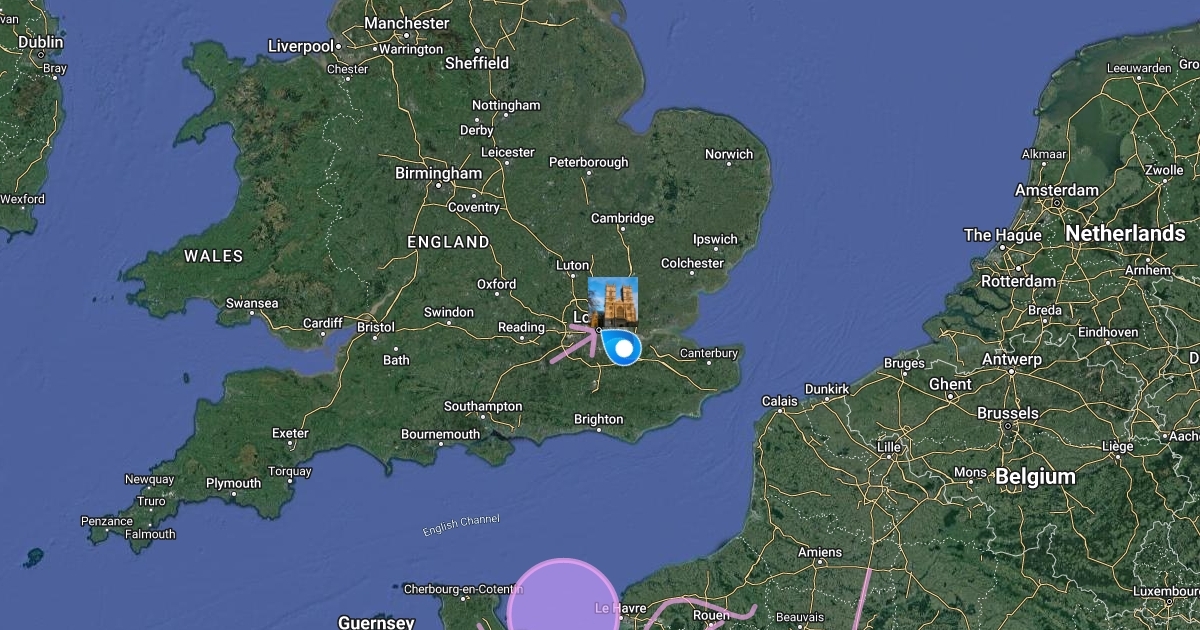This screenshot has width=1200, height=630.
Task: Click the Amsterdam city label
Action: [x=1056, y=190]
